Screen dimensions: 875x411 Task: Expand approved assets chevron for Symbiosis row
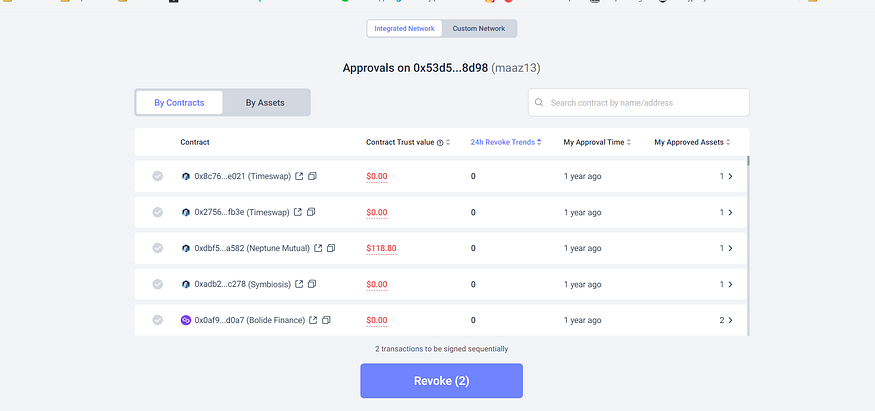click(x=730, y=284)
